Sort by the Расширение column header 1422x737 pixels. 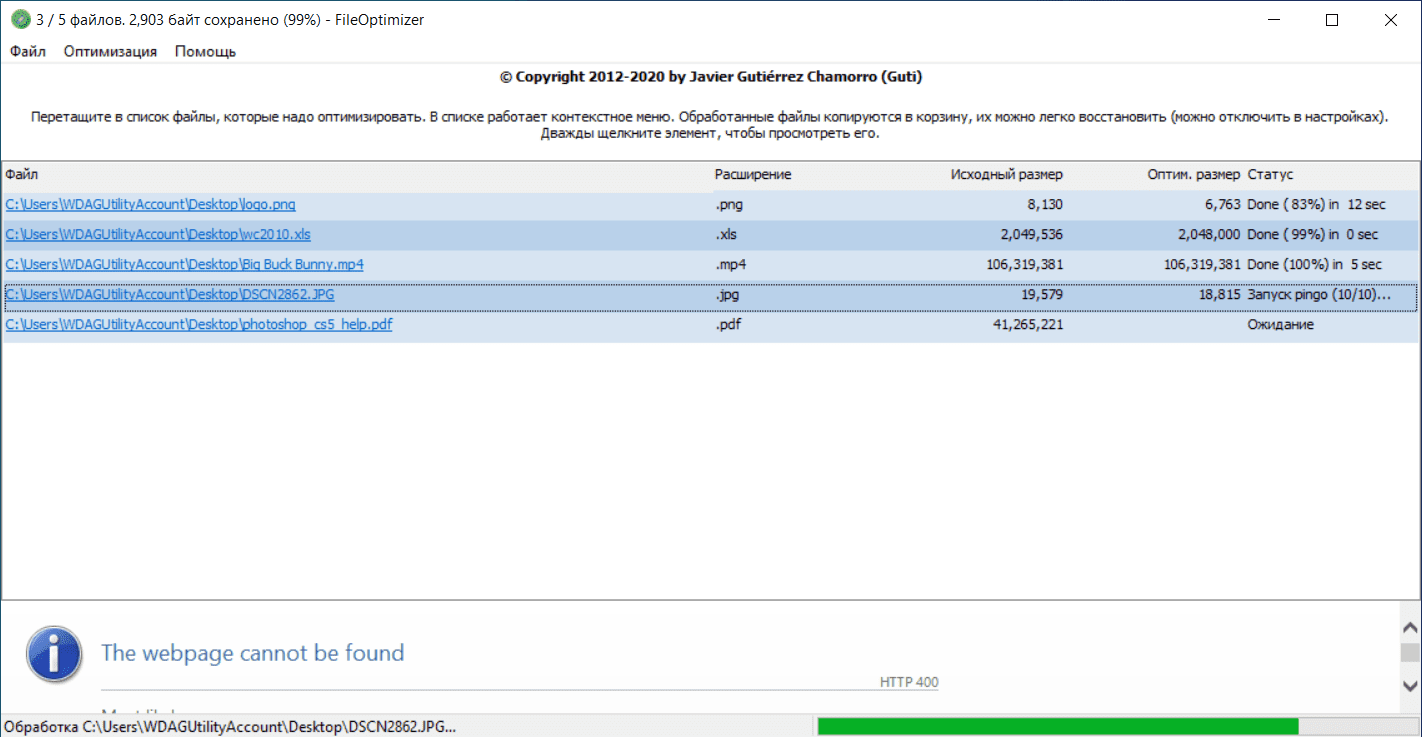click(752, 175)
